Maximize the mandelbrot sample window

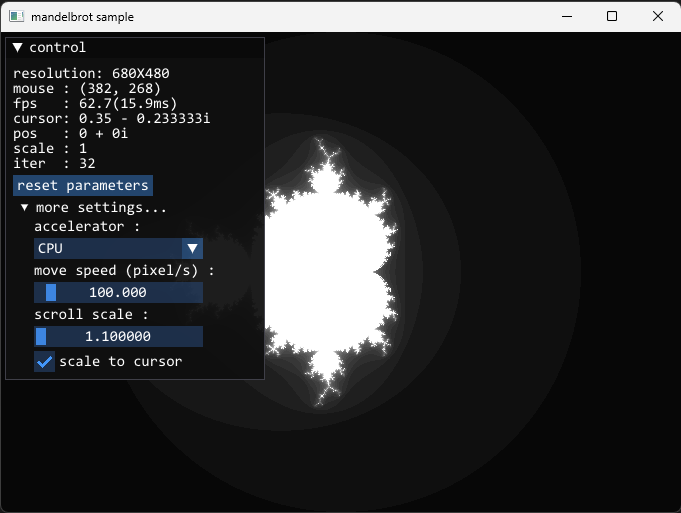[x=612, y=16]
